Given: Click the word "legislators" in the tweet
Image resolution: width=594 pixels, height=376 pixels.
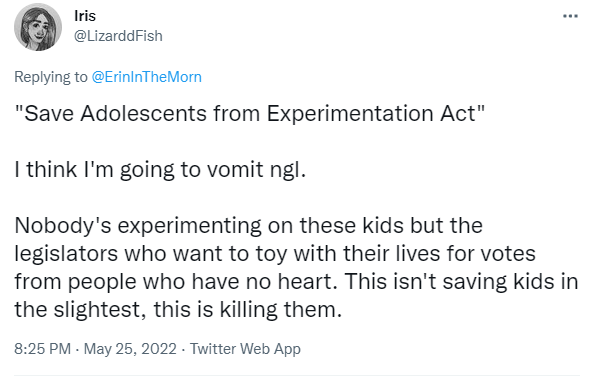Looking at the screenshot, I should pyautogui.click(x=66, y=253).
